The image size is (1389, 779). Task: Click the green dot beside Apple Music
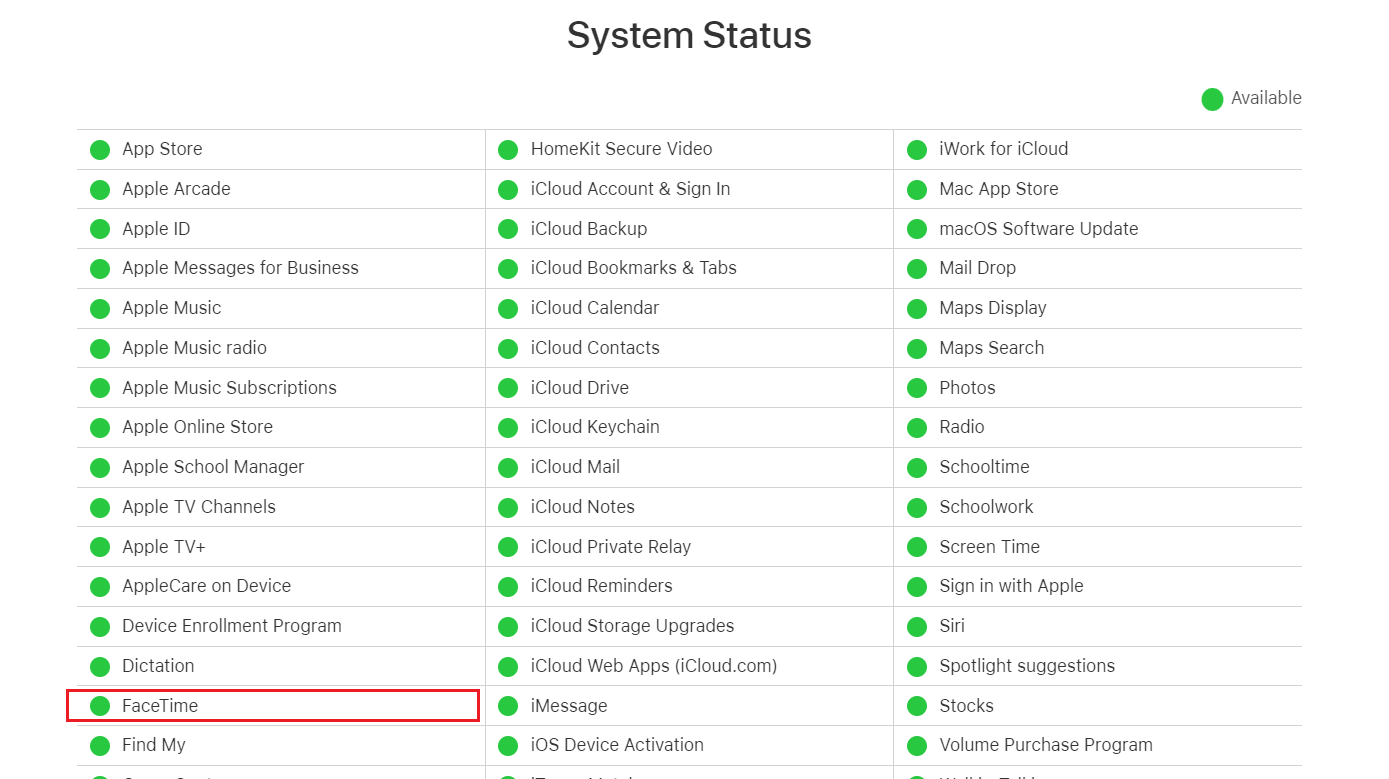[x=100, y=309]
